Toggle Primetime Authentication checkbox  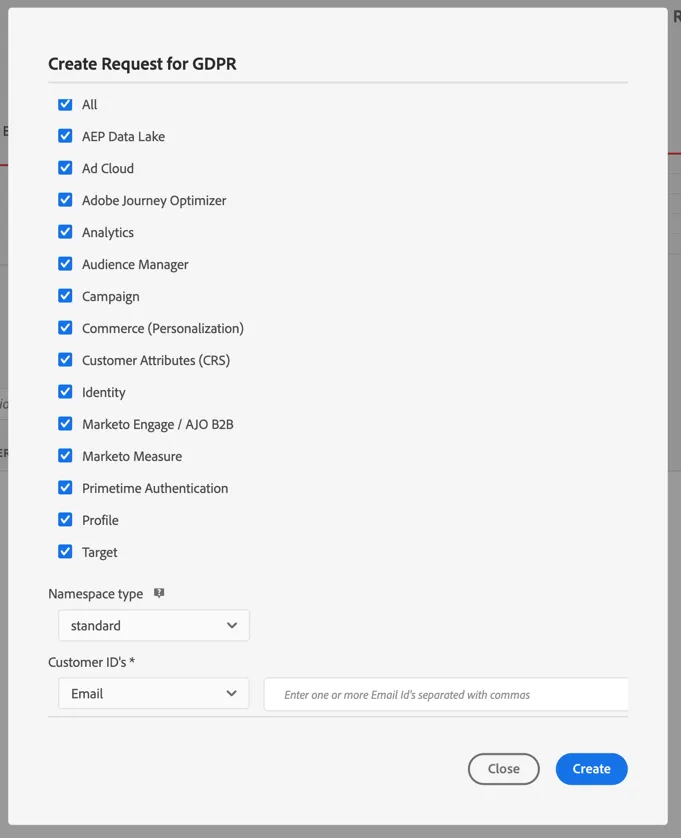65,488
